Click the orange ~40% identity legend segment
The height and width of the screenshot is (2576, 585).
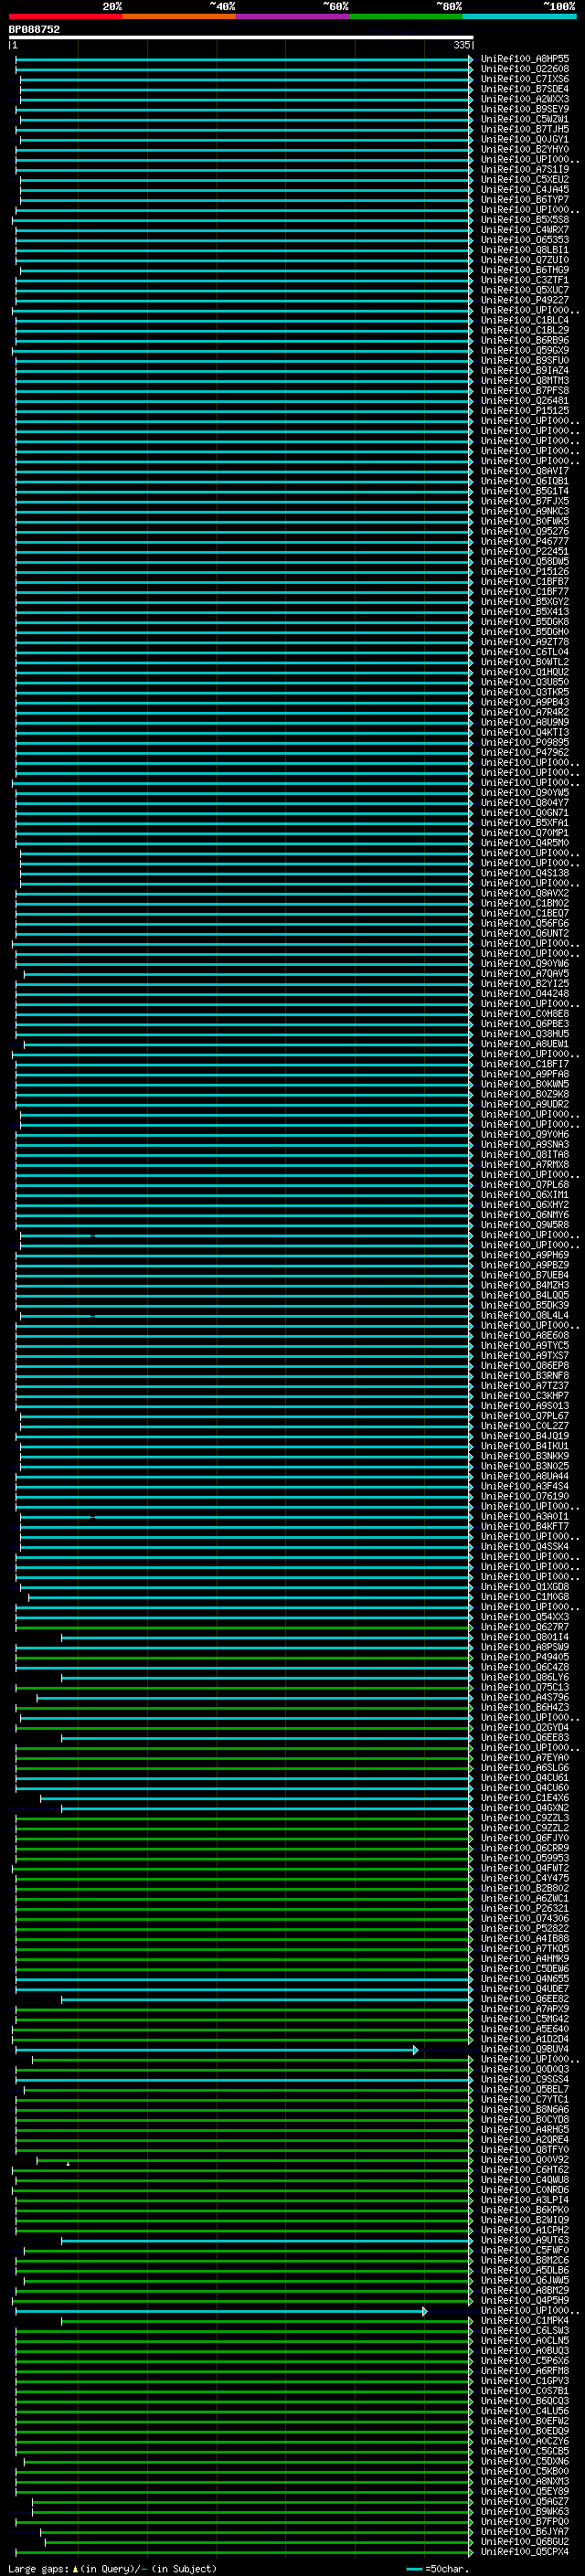(179, 16)
